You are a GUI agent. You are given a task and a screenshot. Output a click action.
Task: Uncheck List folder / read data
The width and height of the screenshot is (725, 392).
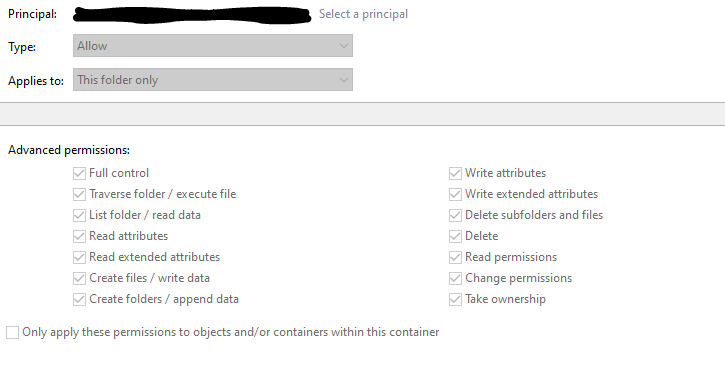pyautogui.click(x=79, y=215)
